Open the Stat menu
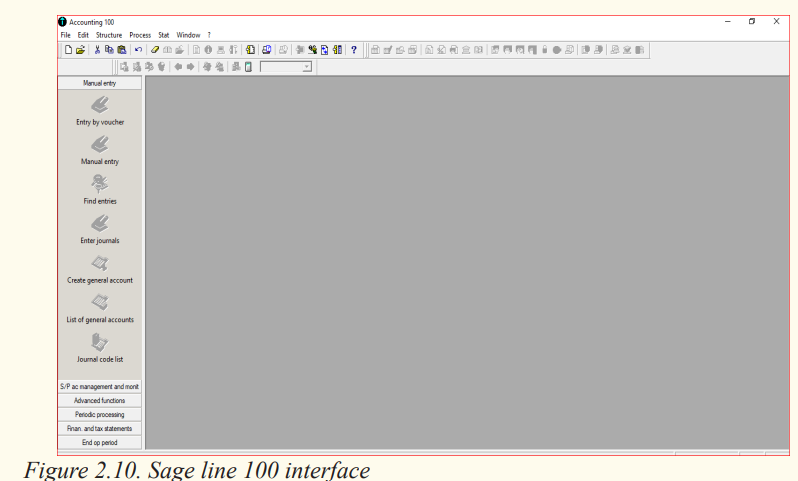This screenshot has height=481, width=798. coord(163,35)
